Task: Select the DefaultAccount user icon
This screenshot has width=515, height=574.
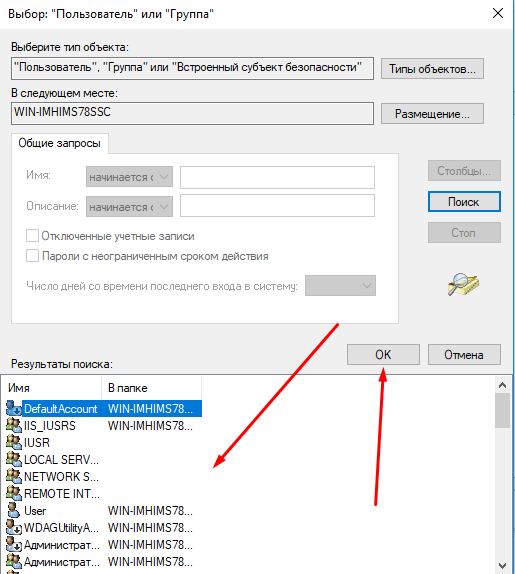Action: coord(14,408)
